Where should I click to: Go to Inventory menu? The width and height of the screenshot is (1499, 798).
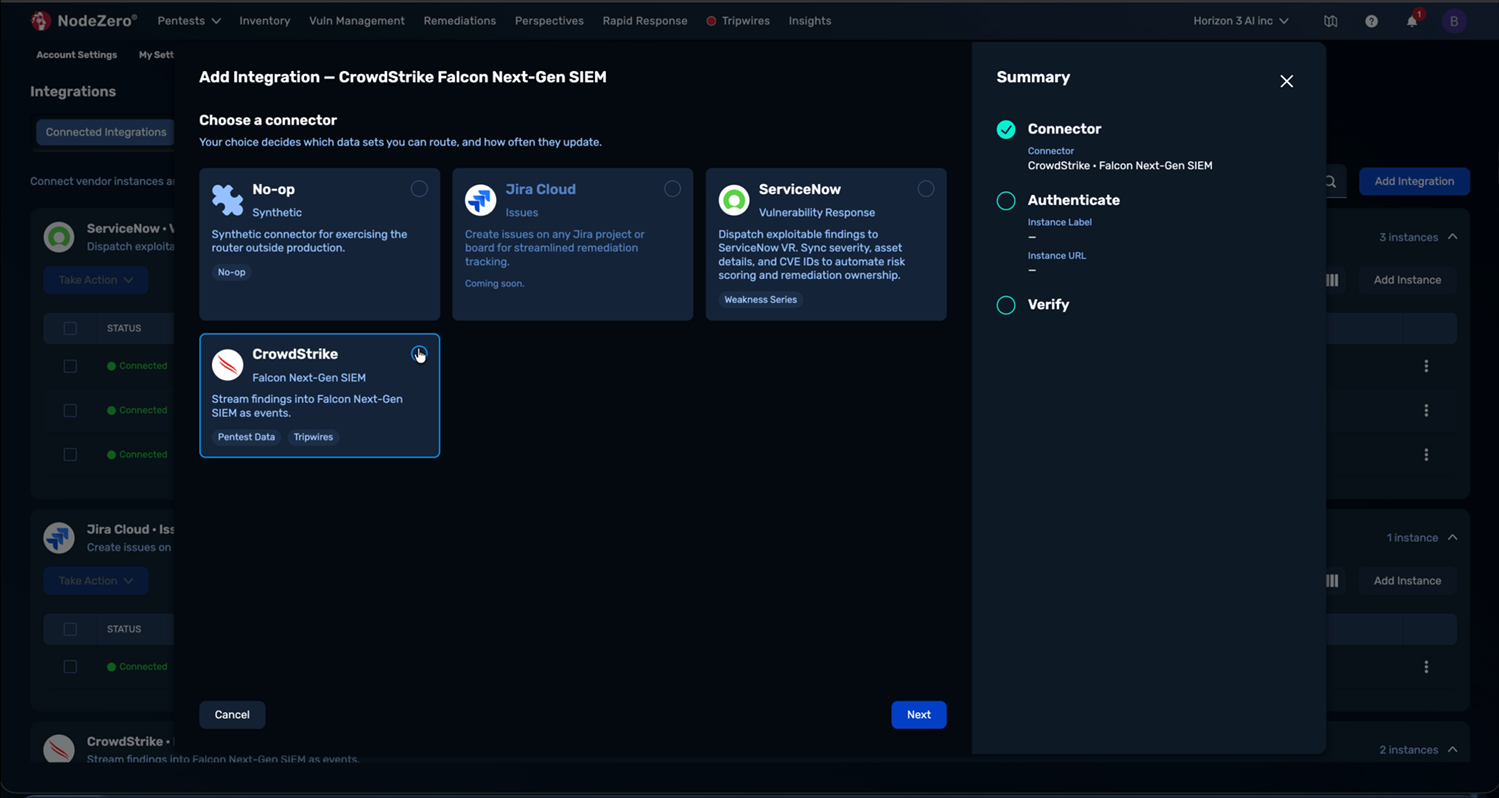point(265,21)
